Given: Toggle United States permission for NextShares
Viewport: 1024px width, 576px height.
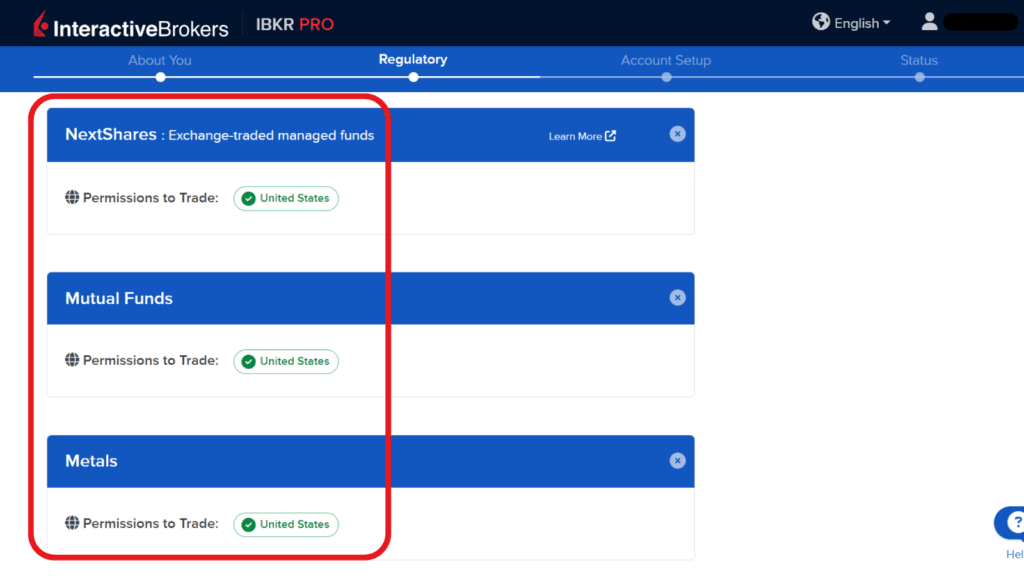Looking at the screenshot, I should 286,198.
